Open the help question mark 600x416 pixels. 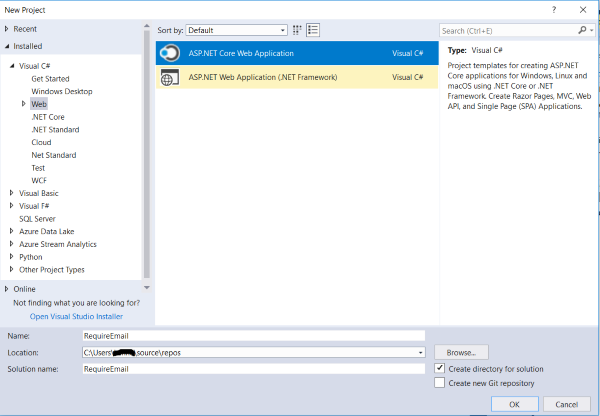tap(554, 10)
